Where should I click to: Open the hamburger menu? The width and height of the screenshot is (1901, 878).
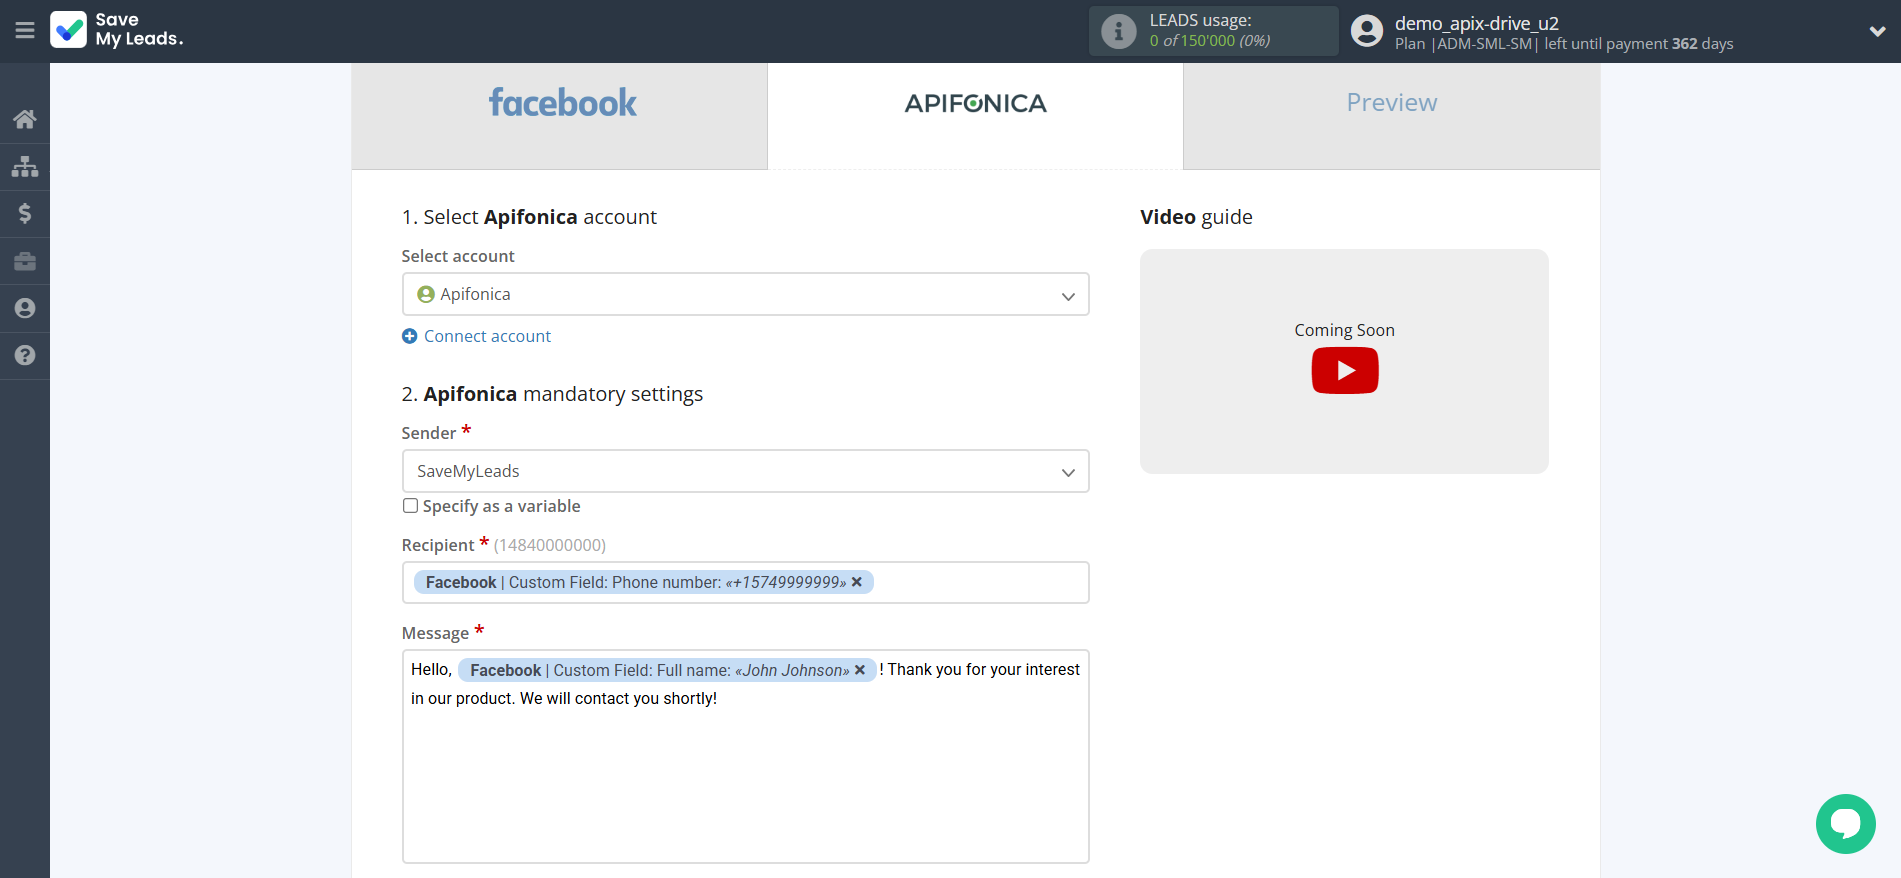(x=25, y=31)
